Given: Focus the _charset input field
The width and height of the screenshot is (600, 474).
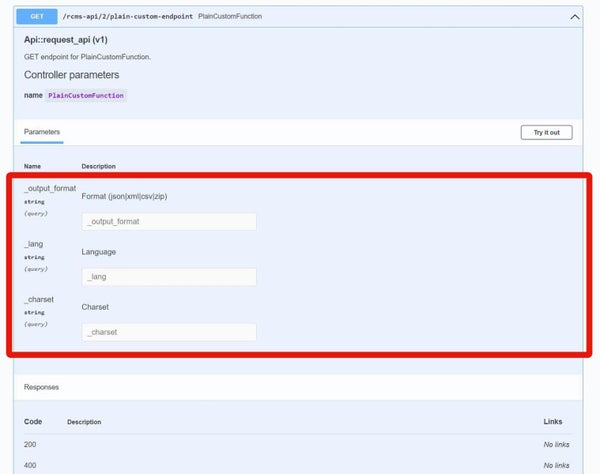Looking at the screenshot, I should pos(169,332).
